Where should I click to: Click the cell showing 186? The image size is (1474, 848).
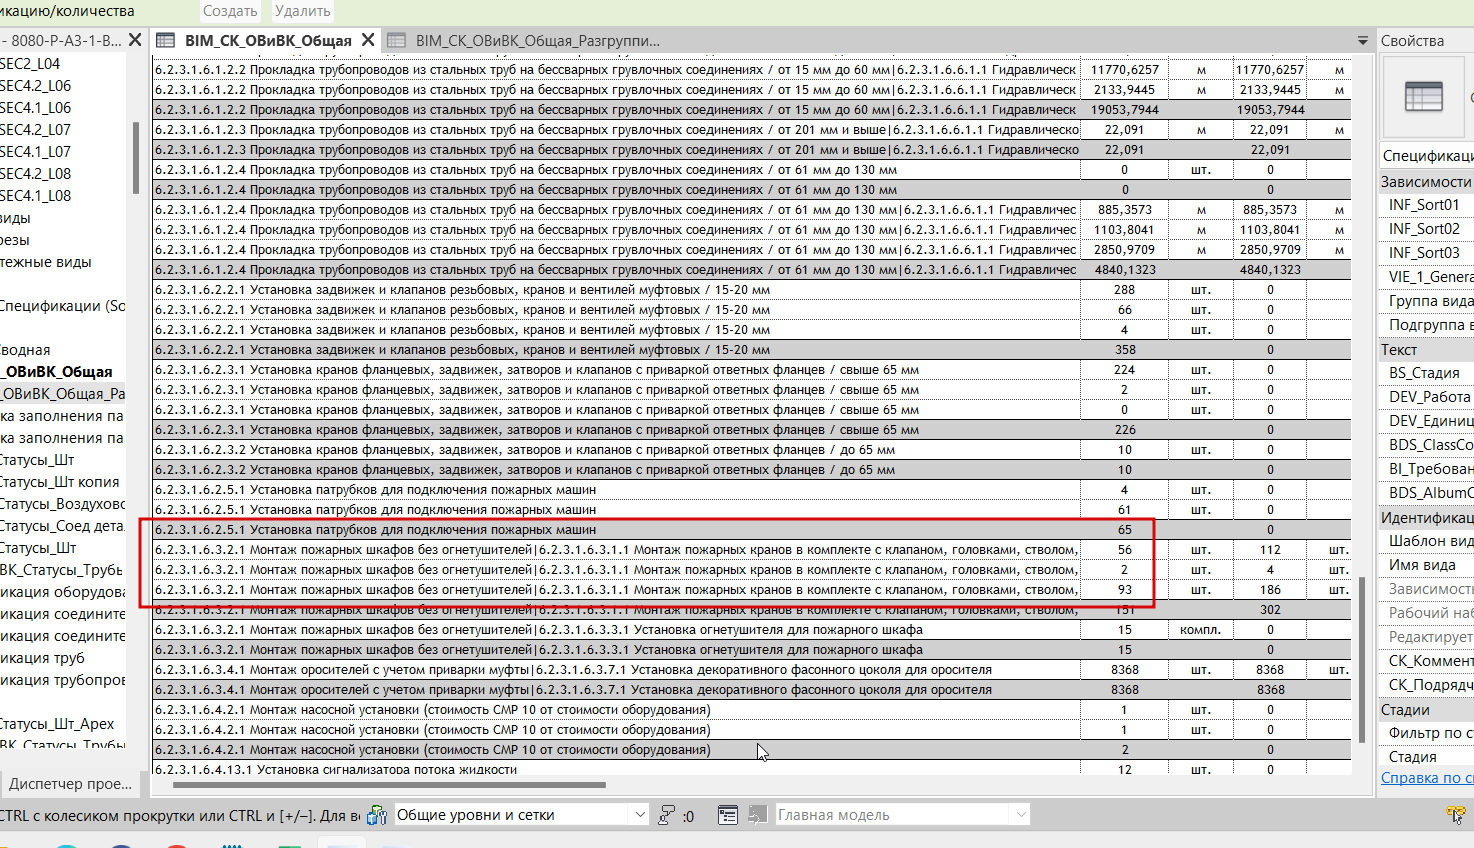pyautogui.click(x=1270, y=589)
